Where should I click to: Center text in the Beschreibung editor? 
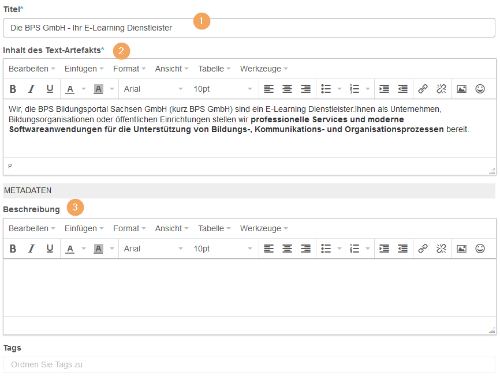[287, 249]
